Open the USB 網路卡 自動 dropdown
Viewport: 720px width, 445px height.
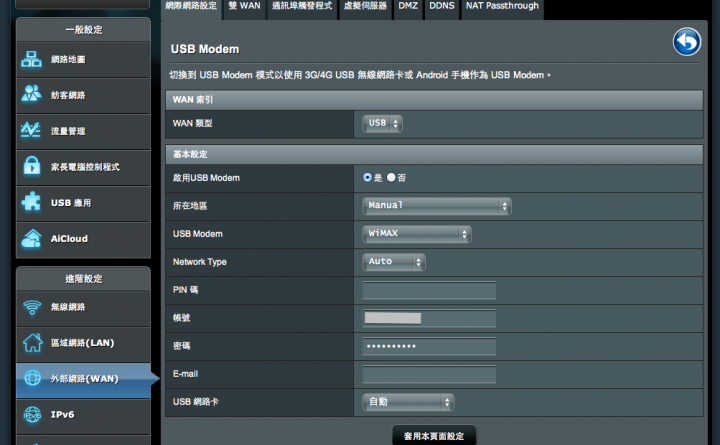tap(408, 402)
